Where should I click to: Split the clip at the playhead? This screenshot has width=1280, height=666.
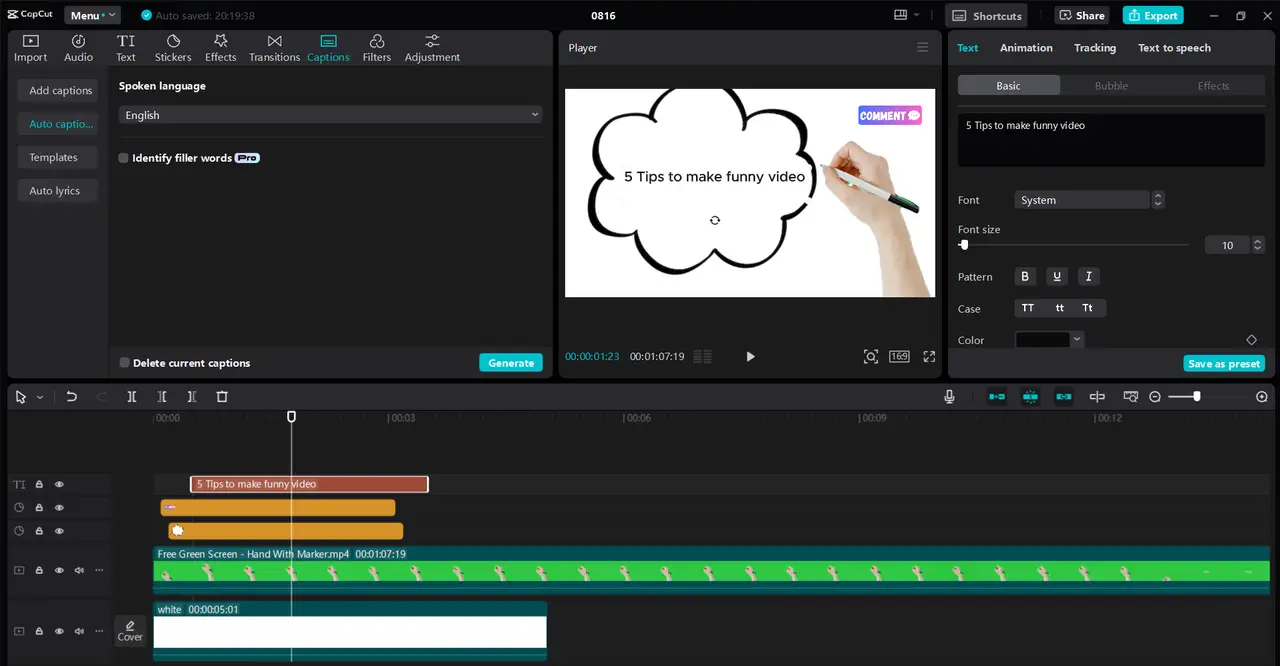click(131, 396)
